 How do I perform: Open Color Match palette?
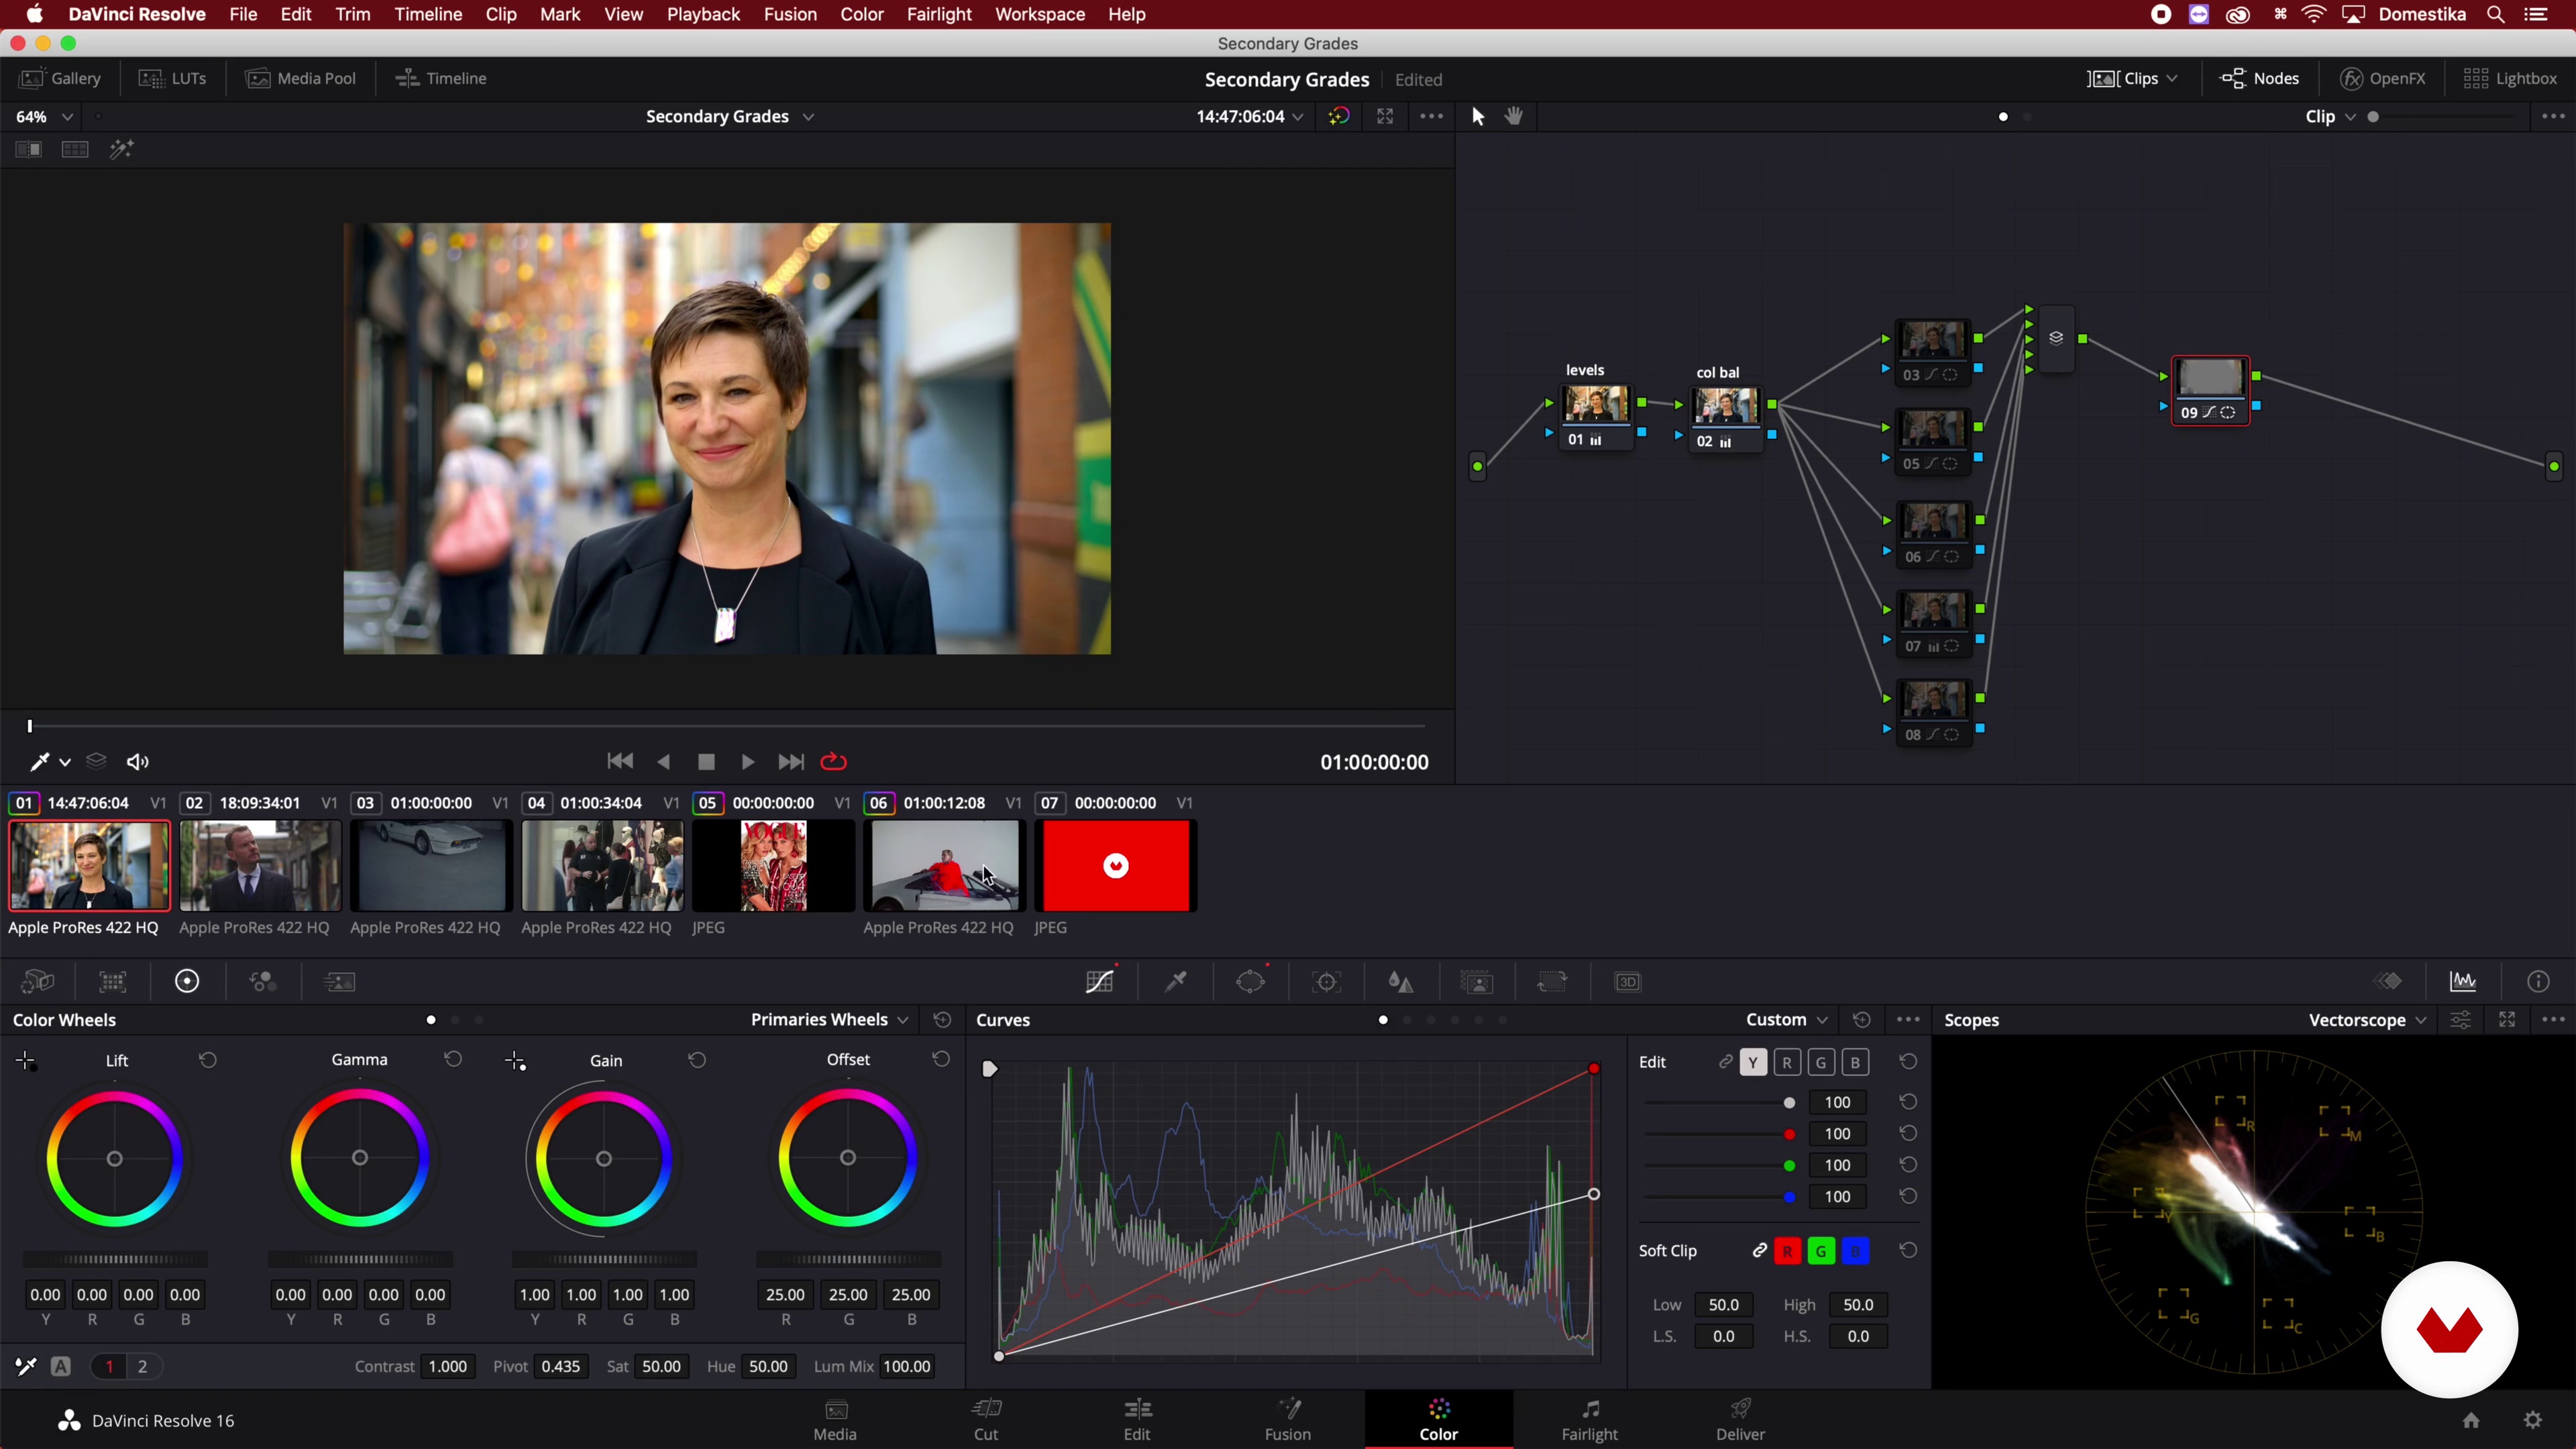point(113,982)
